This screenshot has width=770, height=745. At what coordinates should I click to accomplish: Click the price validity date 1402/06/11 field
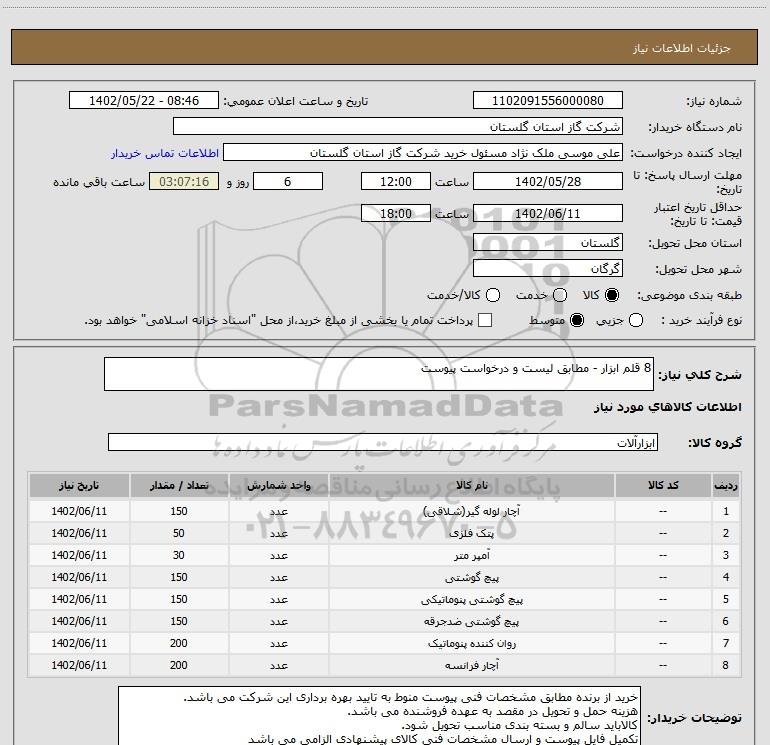[x=548, y=213]
